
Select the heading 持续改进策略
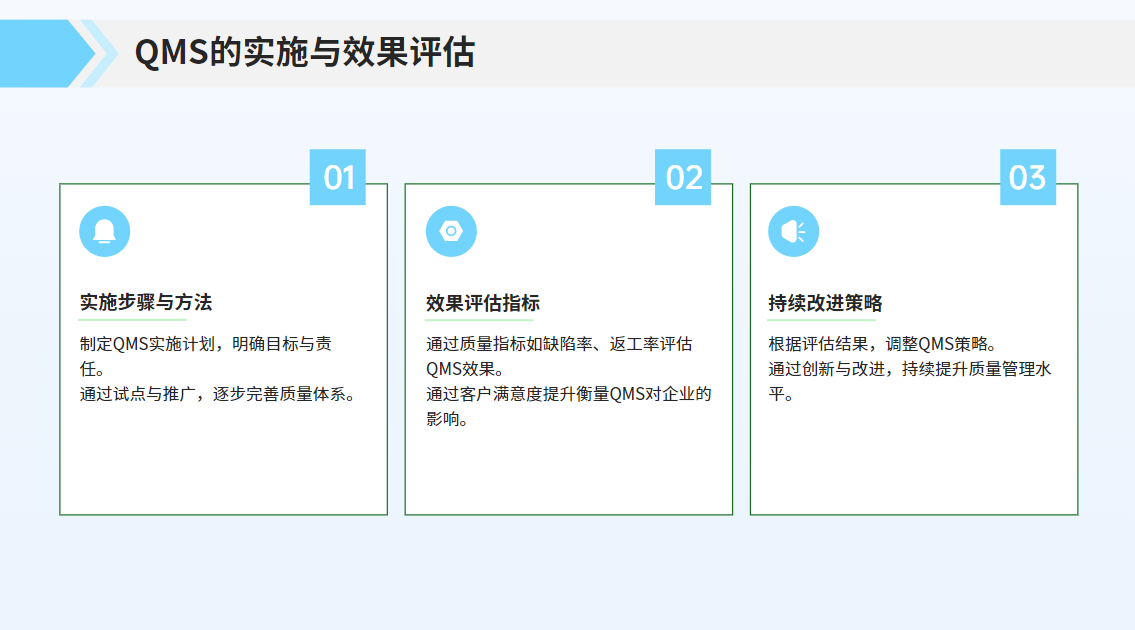[825, 303]
